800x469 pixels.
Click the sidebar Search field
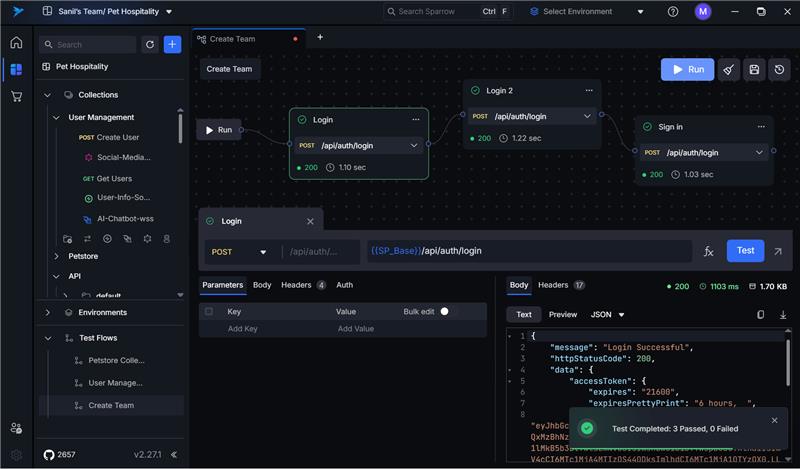[88, 45]
